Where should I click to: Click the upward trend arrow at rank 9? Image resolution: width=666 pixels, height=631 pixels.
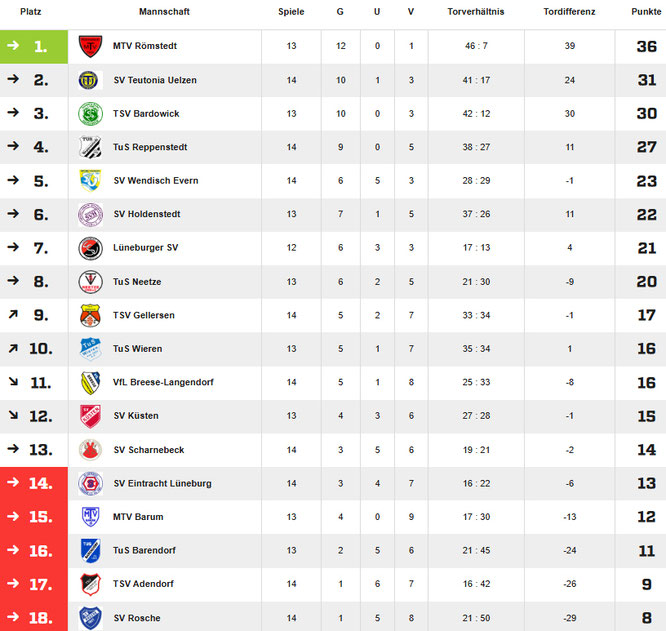tap(13, 315)
